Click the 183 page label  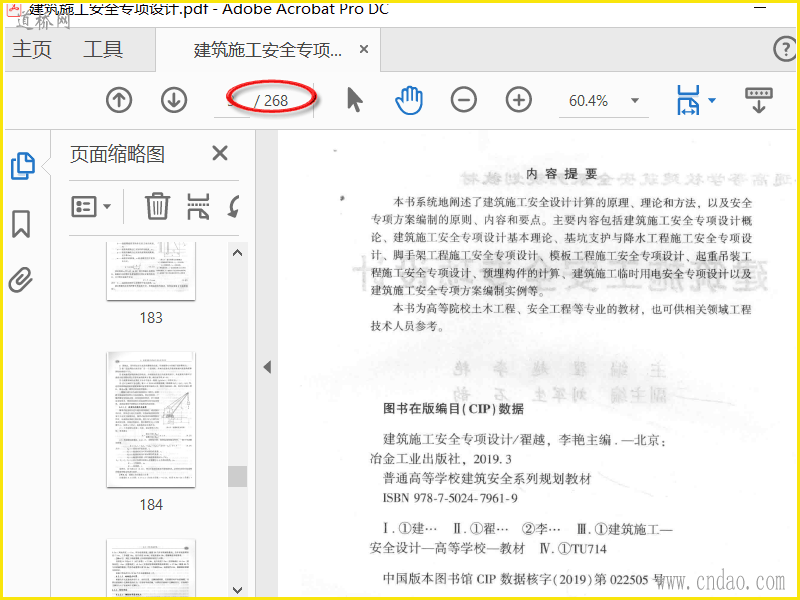(x=151, y=317)
